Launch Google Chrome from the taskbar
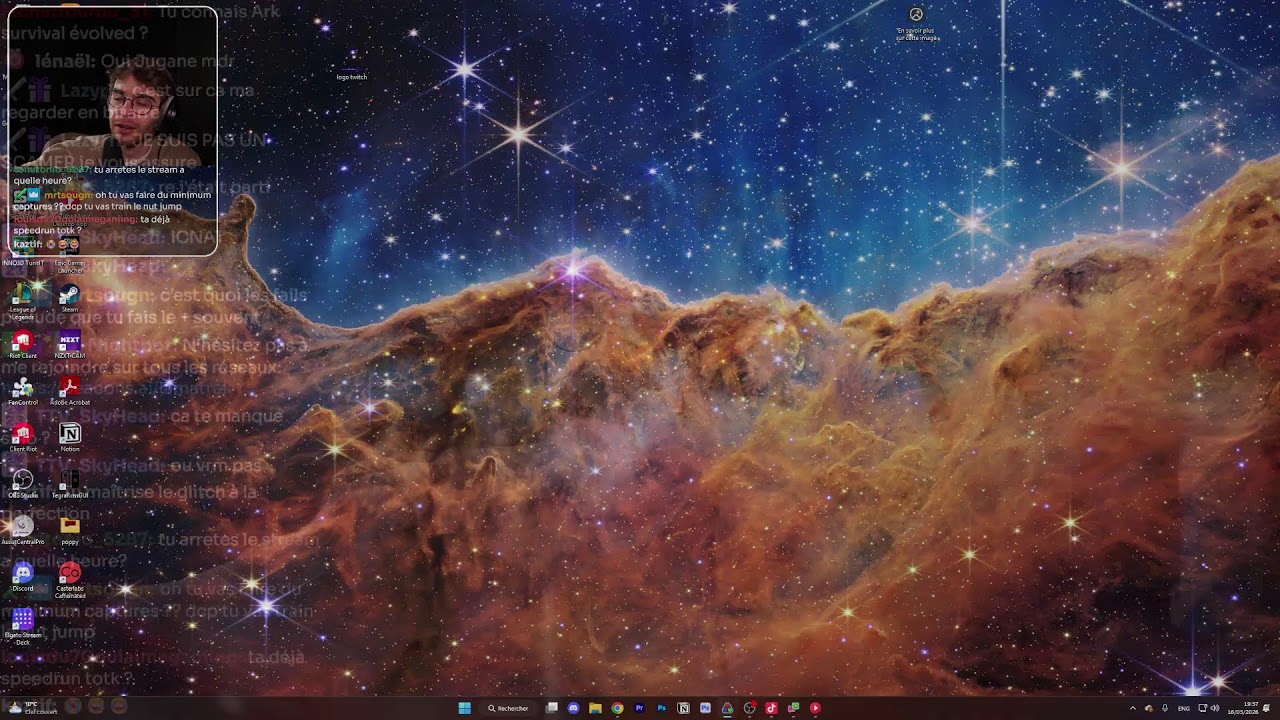Screen dimensions: 1280x720 point(617,708)
